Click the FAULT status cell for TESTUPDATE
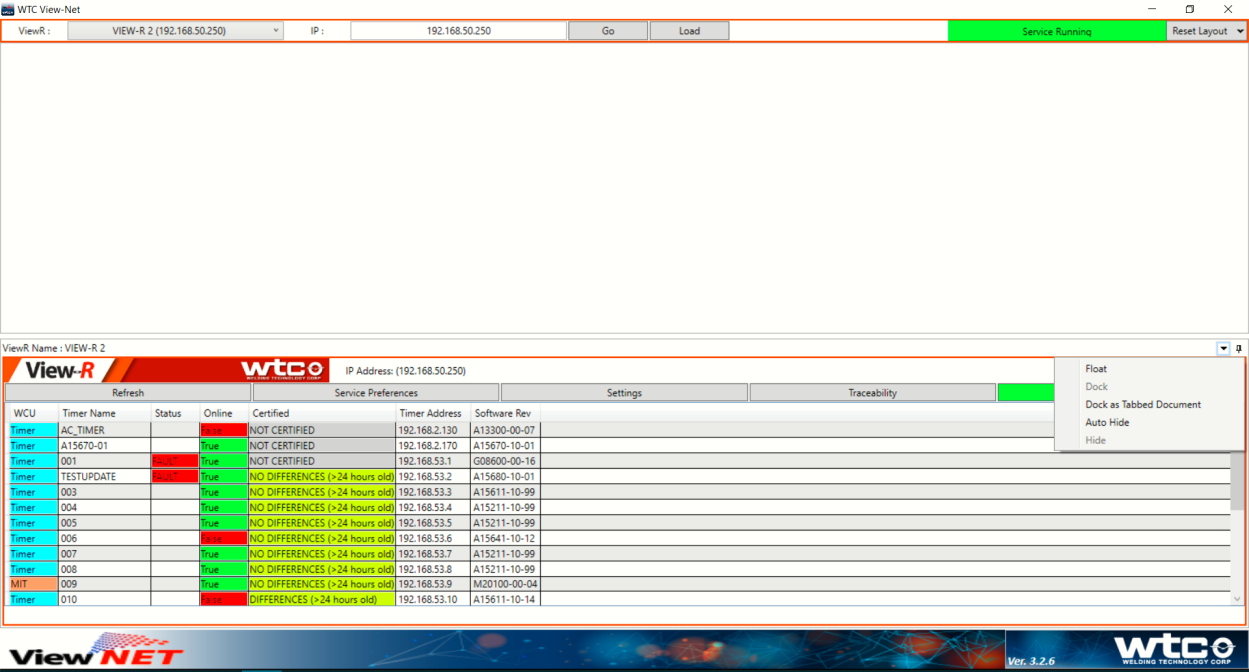This screenshot has height=672, width=1249. (x=175, y=477)
